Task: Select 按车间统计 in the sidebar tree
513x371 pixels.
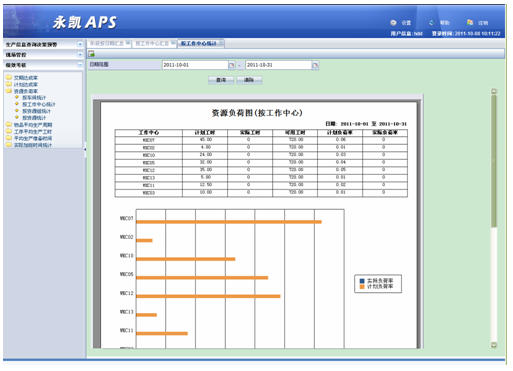Action: coord(34,98)
